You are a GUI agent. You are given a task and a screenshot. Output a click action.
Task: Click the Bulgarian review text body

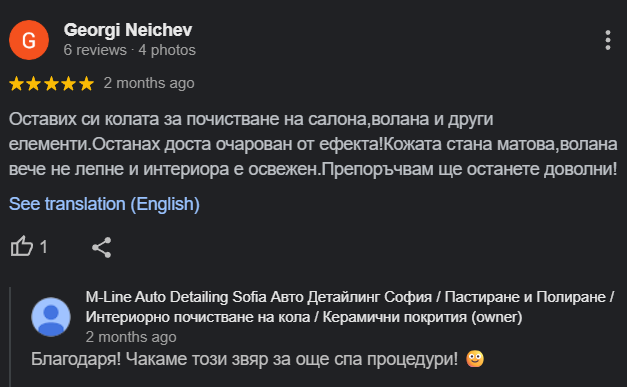pos(313,144)
